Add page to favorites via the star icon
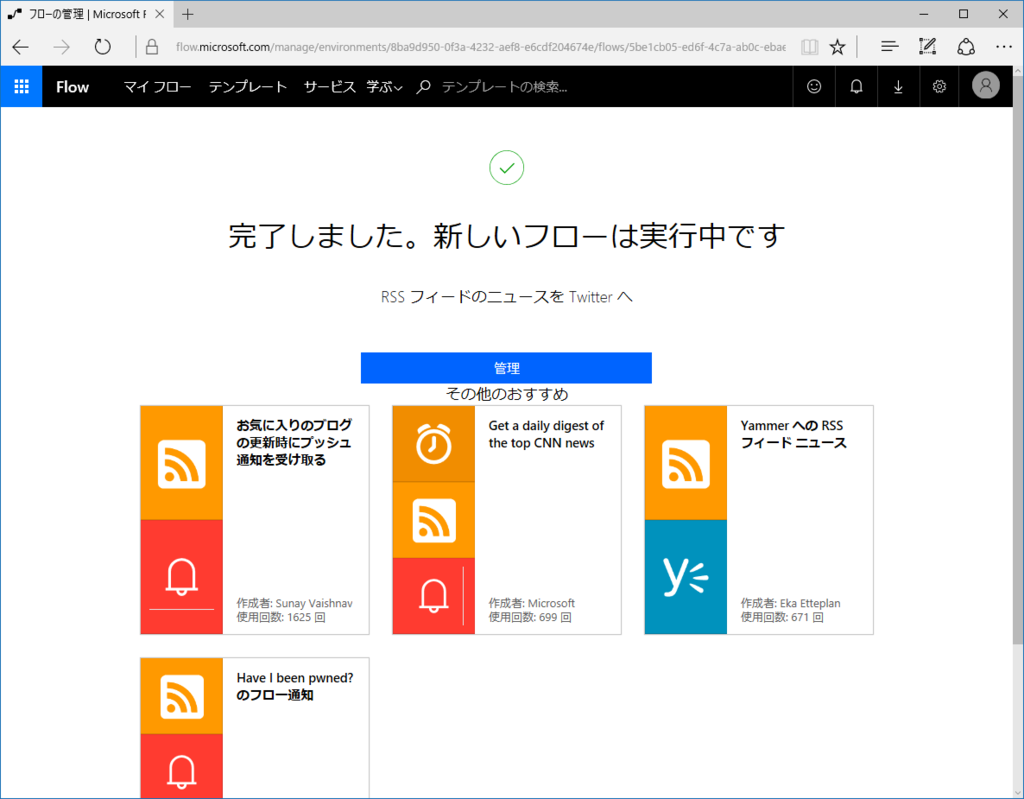 pyautogui.click(x=837, y=46)
